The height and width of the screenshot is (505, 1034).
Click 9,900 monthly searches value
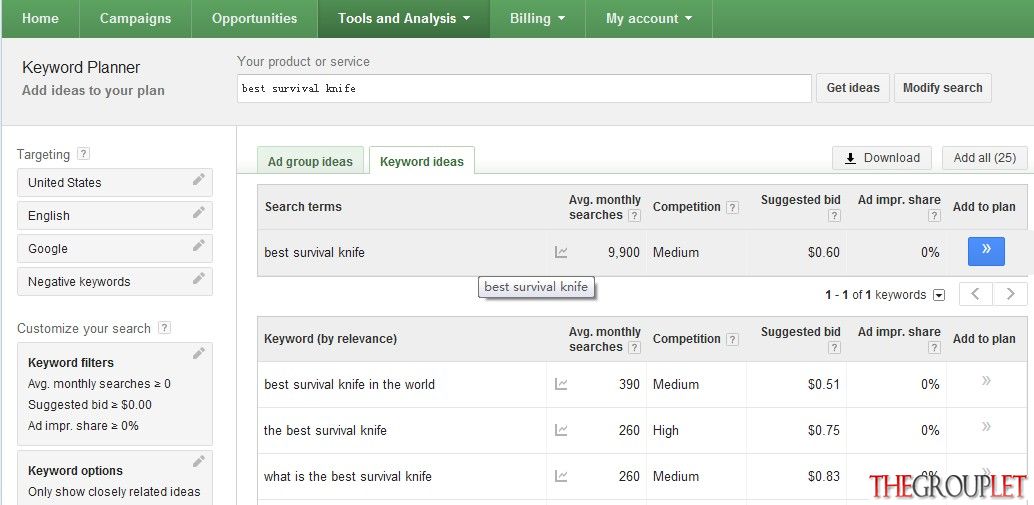[623, 252]
